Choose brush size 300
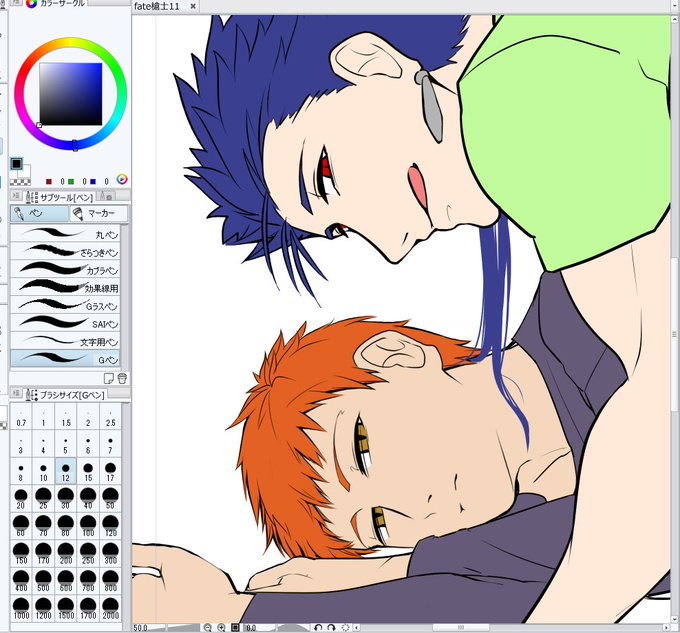The height and width of the screenshot is (633, 680). (110, 554)
